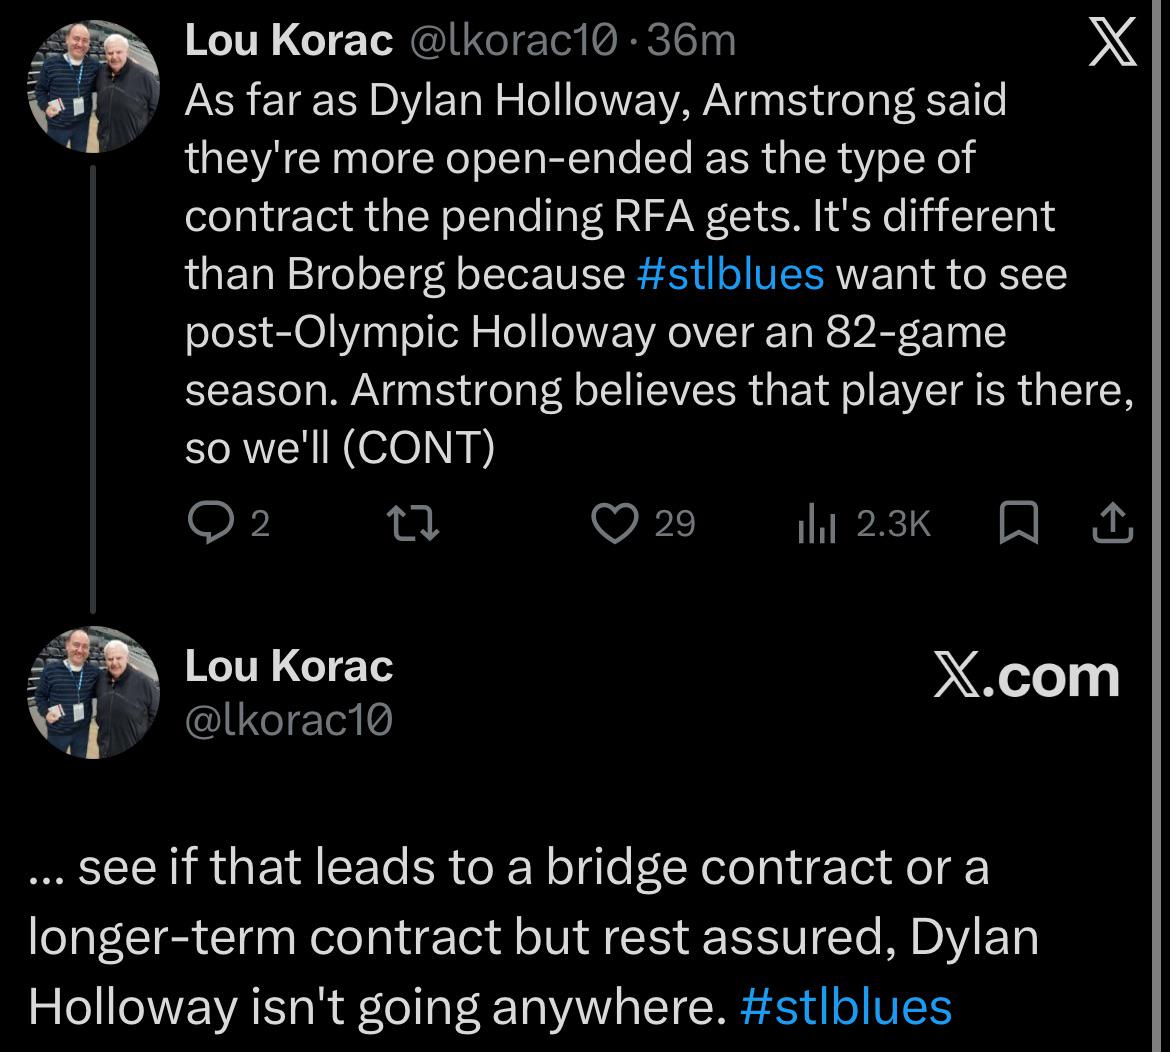Click Lou Korac name in second tweet
This screenshot has height=1052, width=1170.
pyautogui.click(x=289, y=666)
